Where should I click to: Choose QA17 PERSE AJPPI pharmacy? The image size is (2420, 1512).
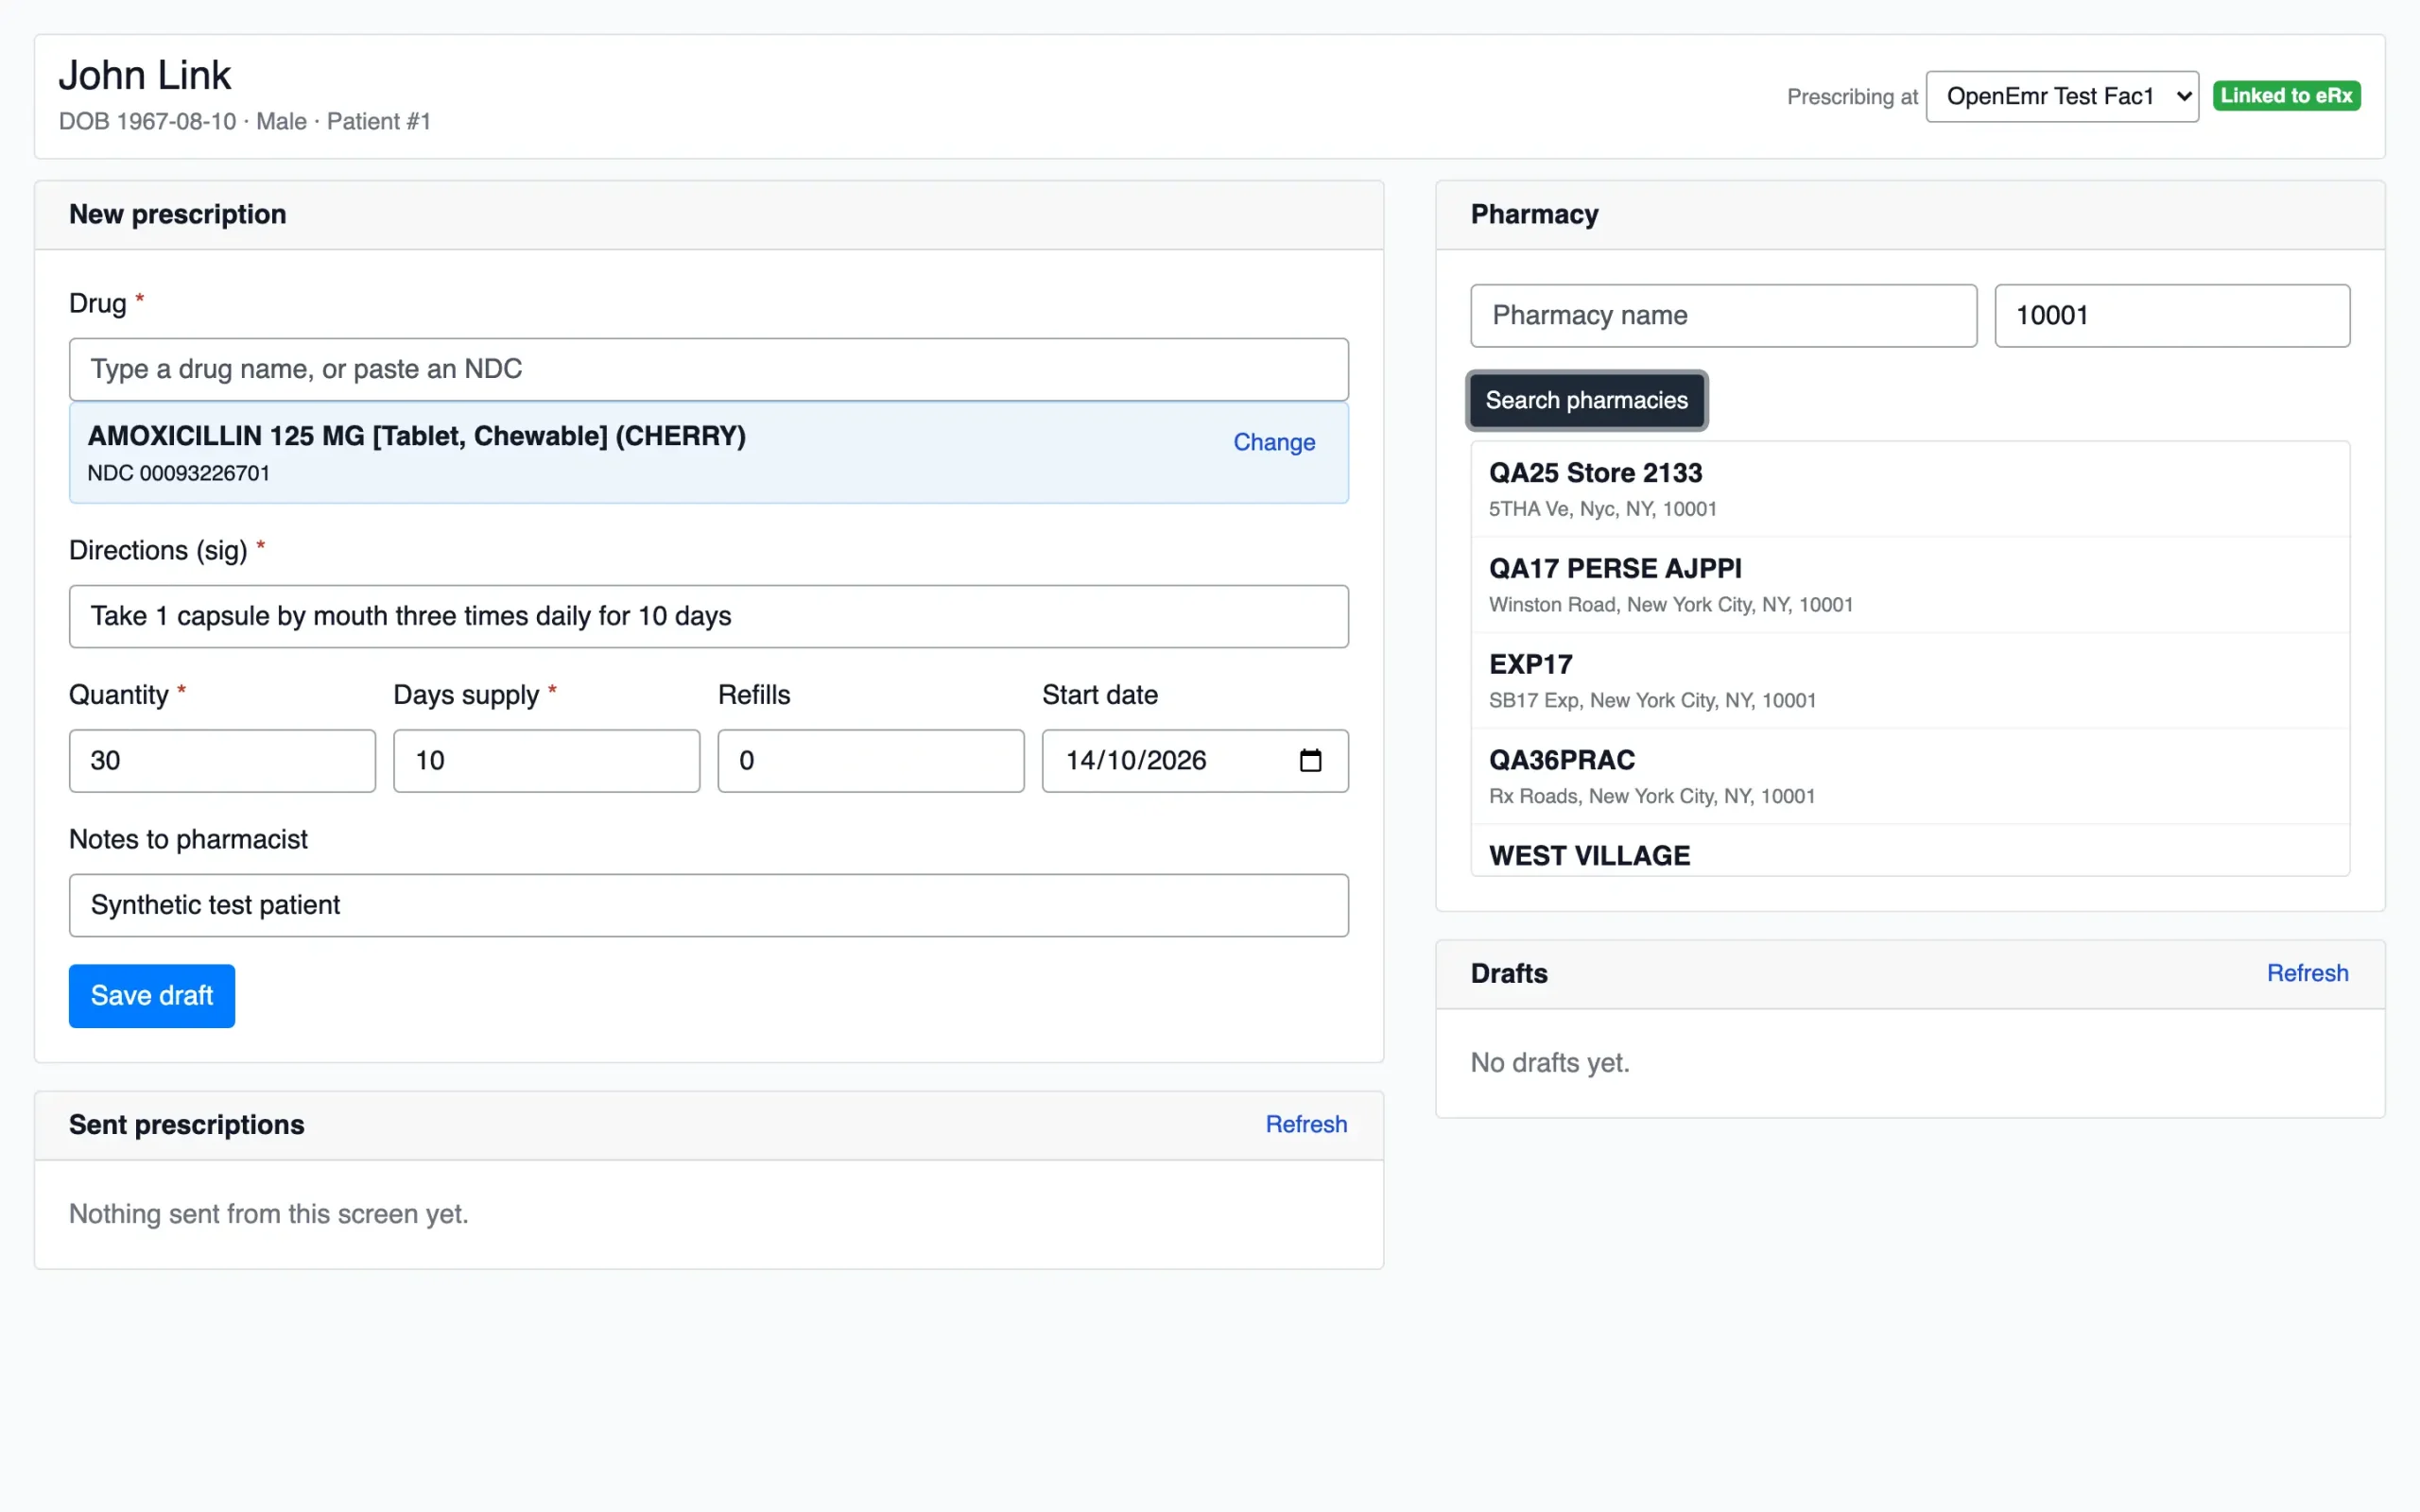[x=1909, y=585]
